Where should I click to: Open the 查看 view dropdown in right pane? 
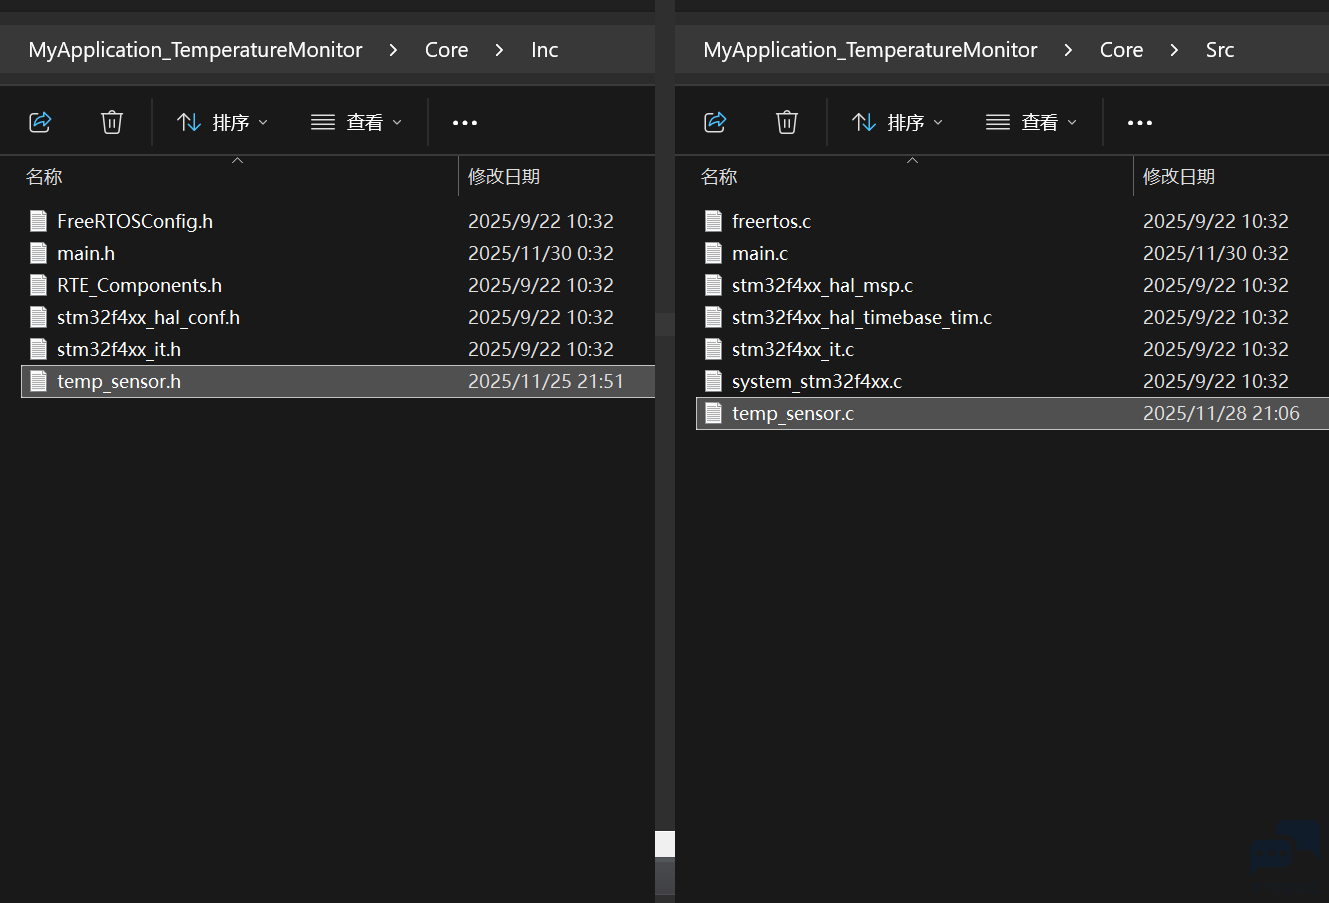(1031, 122)
